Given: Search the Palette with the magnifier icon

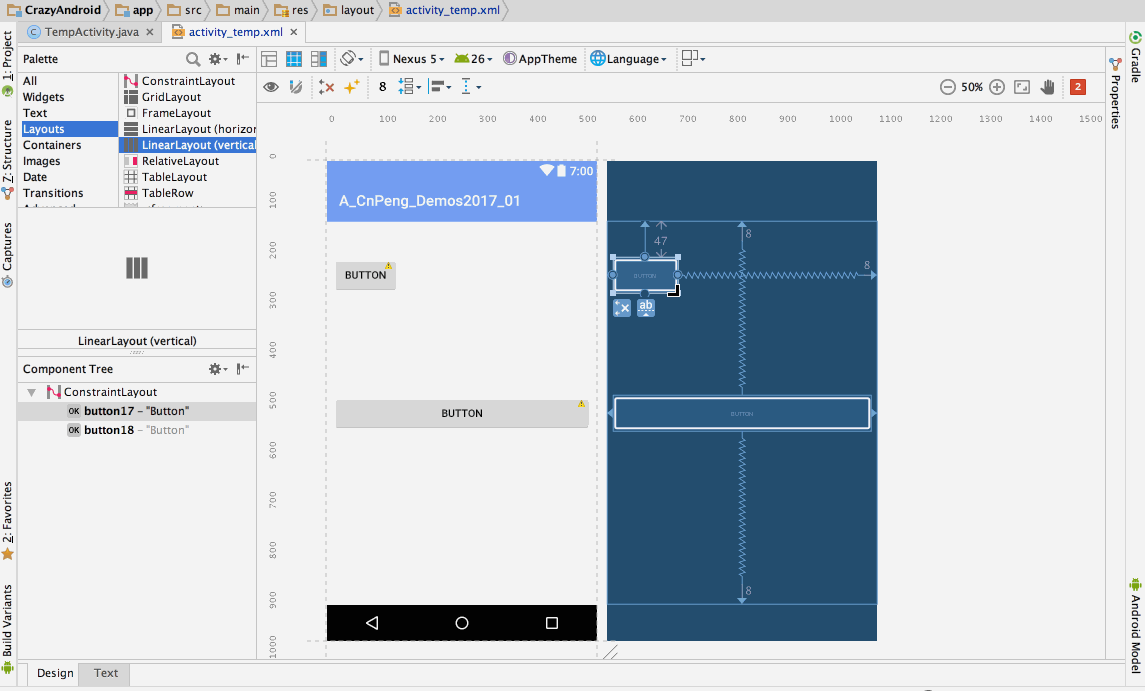Looking at the screenshot, I should coord(193,59).
